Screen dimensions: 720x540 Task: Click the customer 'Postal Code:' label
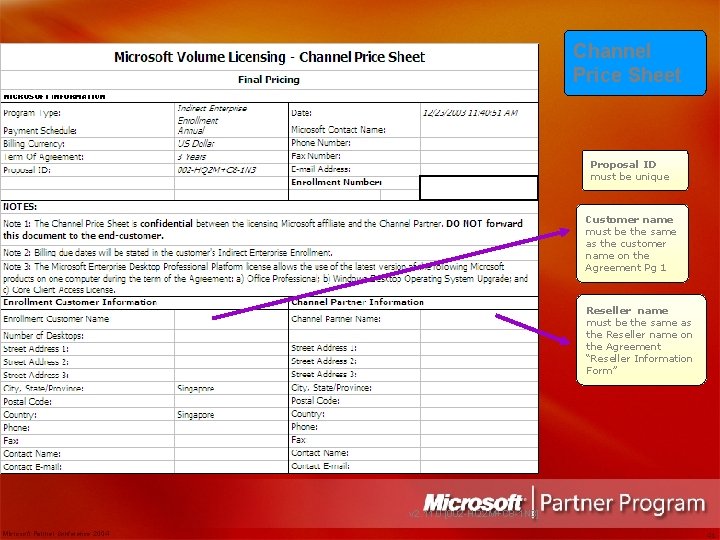click(x=27, y=402)
